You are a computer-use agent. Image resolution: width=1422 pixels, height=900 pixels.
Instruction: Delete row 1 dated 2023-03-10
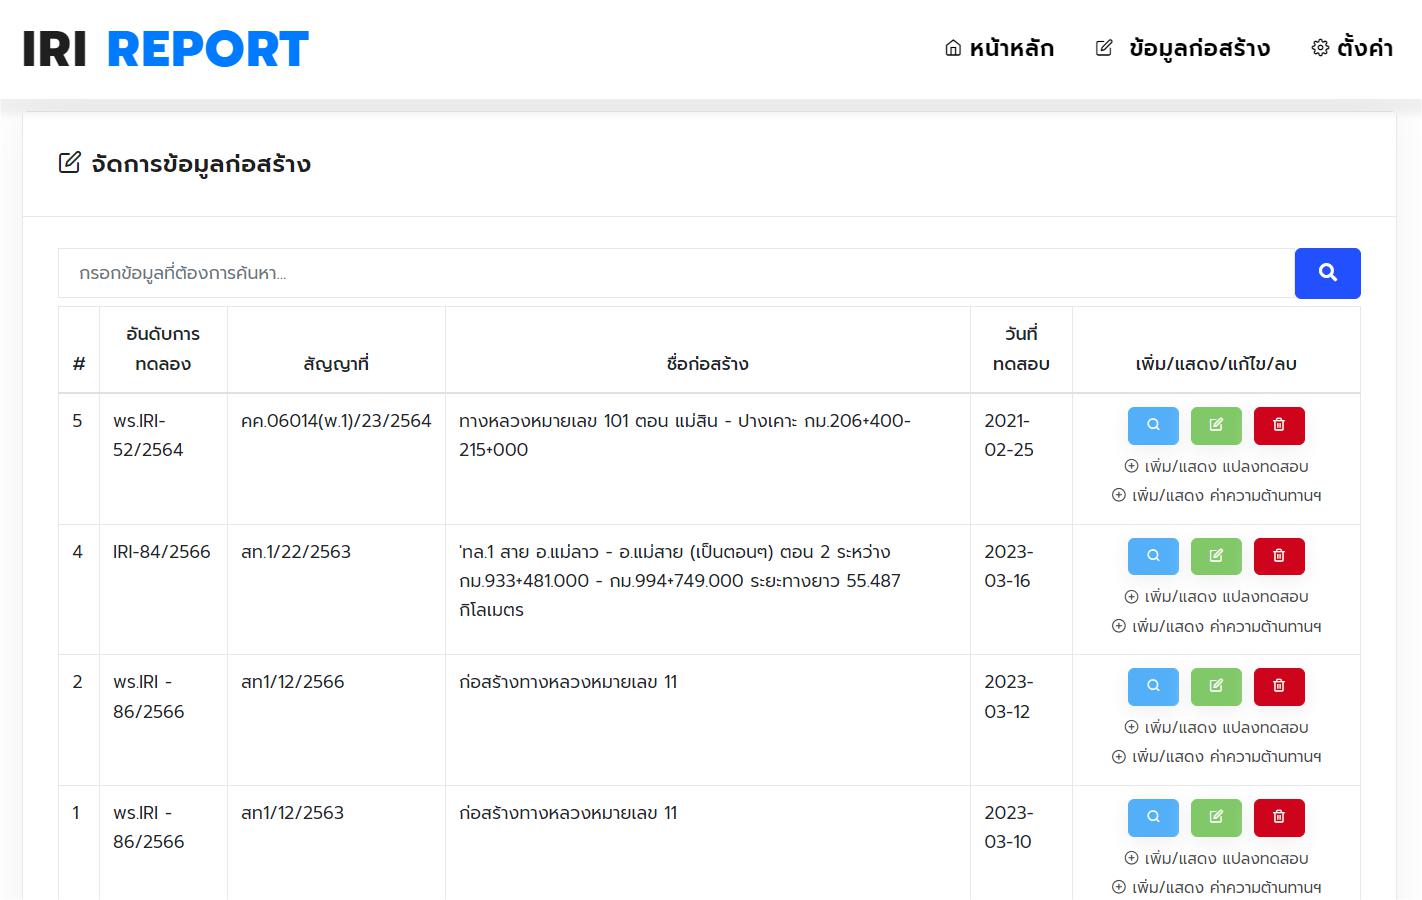point(1278,817)
